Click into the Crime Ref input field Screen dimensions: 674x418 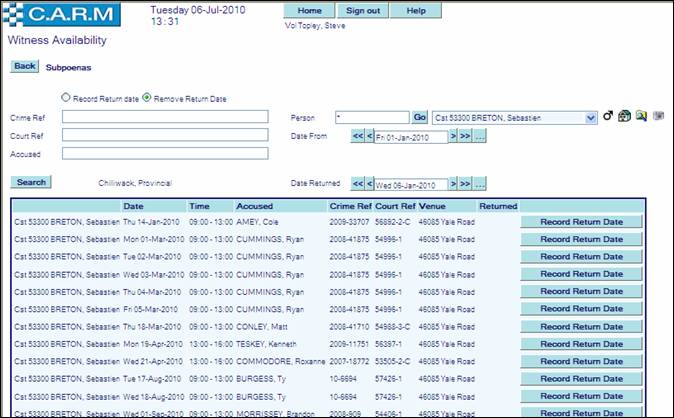165,117
